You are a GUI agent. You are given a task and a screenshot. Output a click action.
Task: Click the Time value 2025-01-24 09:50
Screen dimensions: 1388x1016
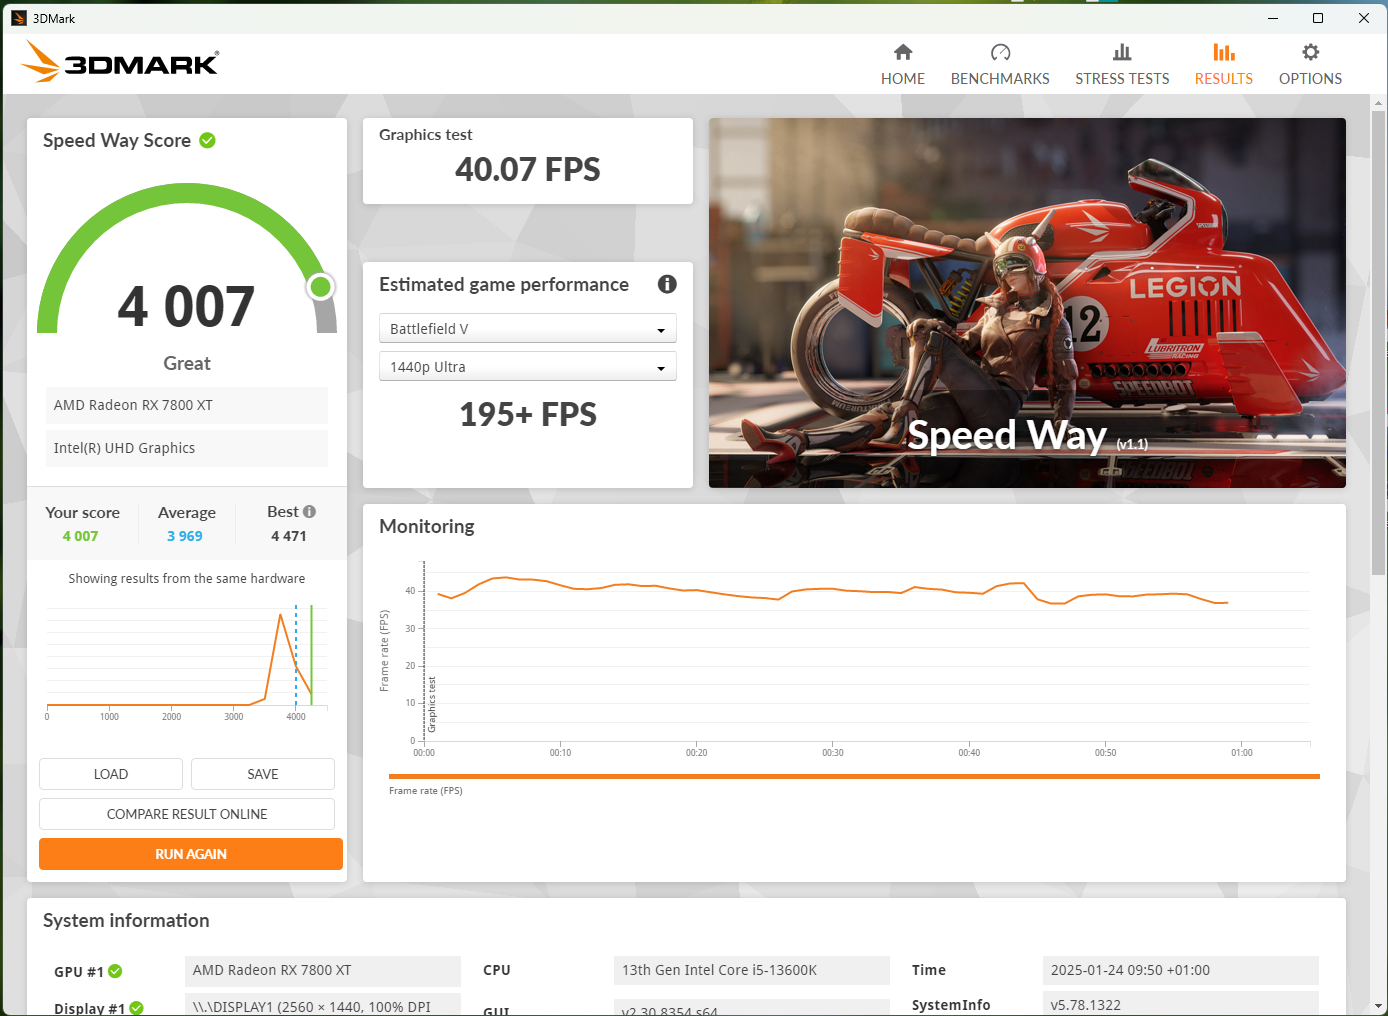1180,970
